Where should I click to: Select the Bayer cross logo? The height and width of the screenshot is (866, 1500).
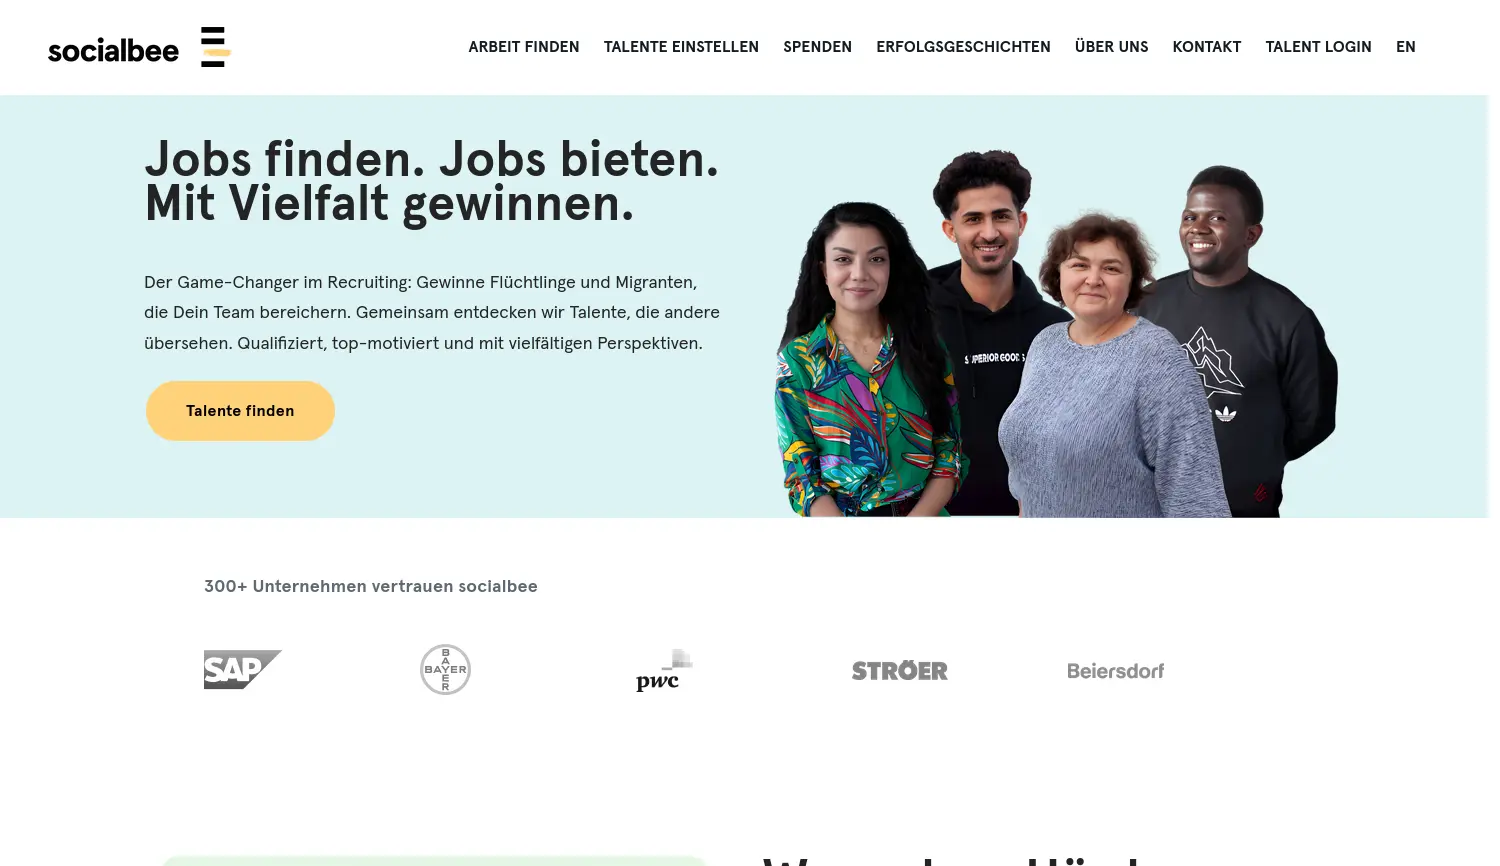click(445, 670)
